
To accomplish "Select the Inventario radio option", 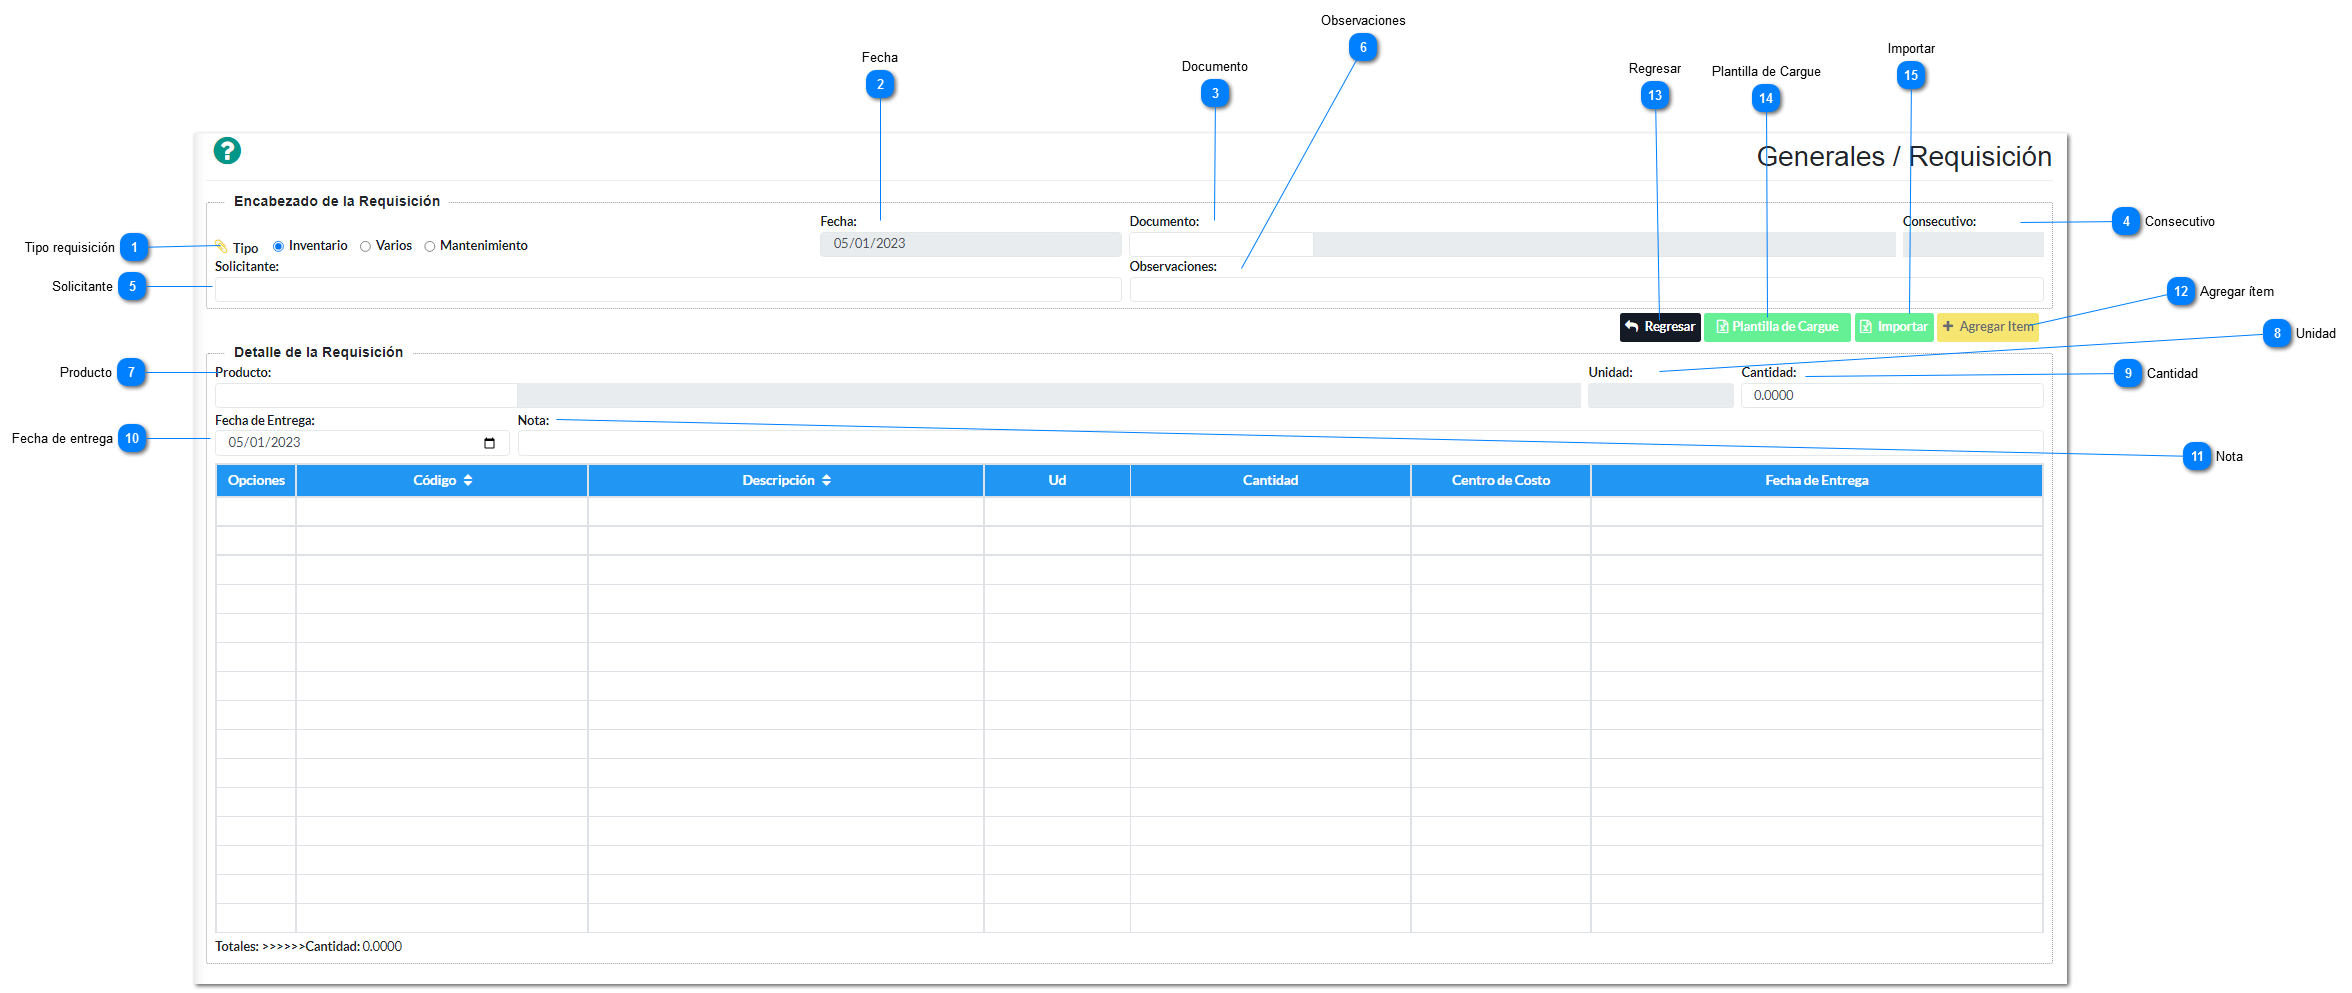I will (278, 246).
